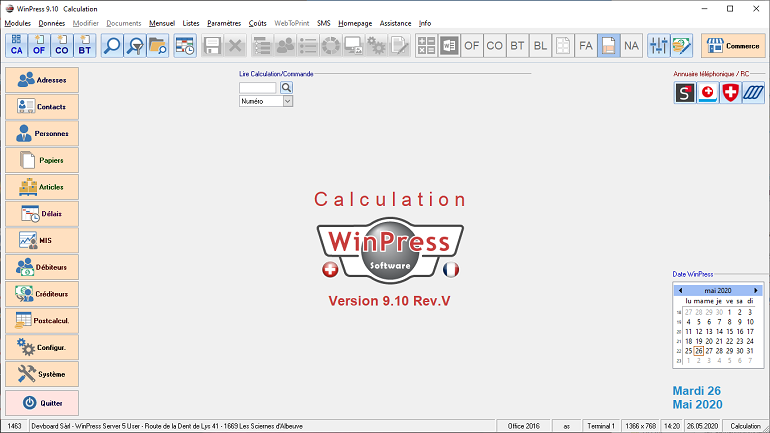
Task: Click the BL delivery note toolbar button
Action: click(x=540, y=46)
